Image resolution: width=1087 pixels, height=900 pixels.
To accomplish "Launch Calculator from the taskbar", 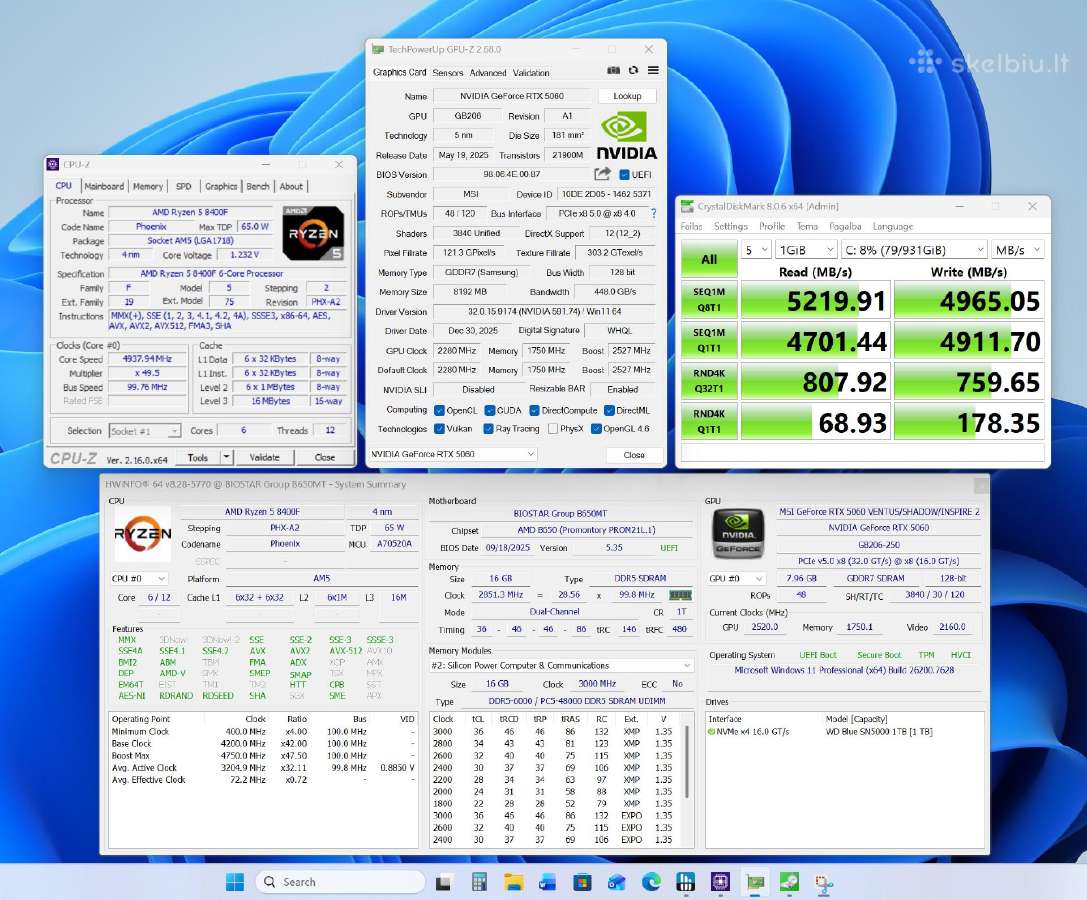I will click(479, 882).
